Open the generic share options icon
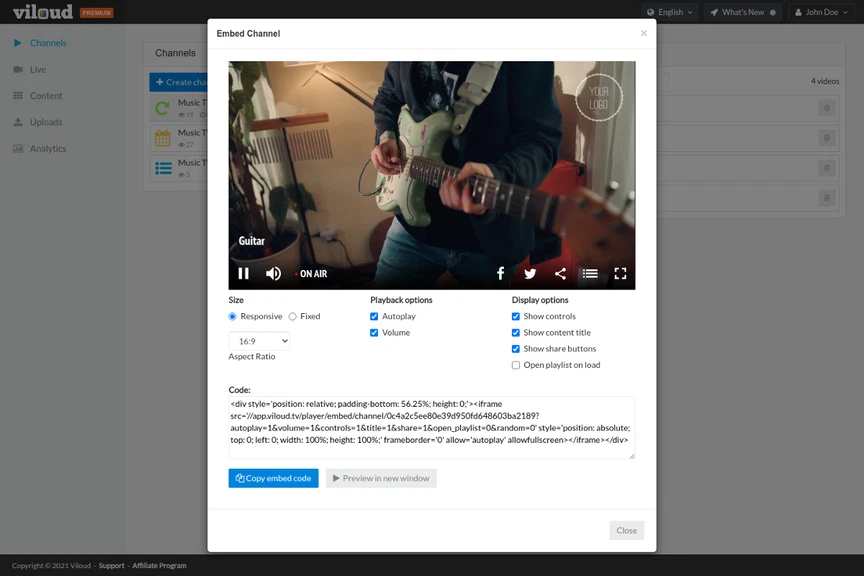864x576 pixels. 560,272
